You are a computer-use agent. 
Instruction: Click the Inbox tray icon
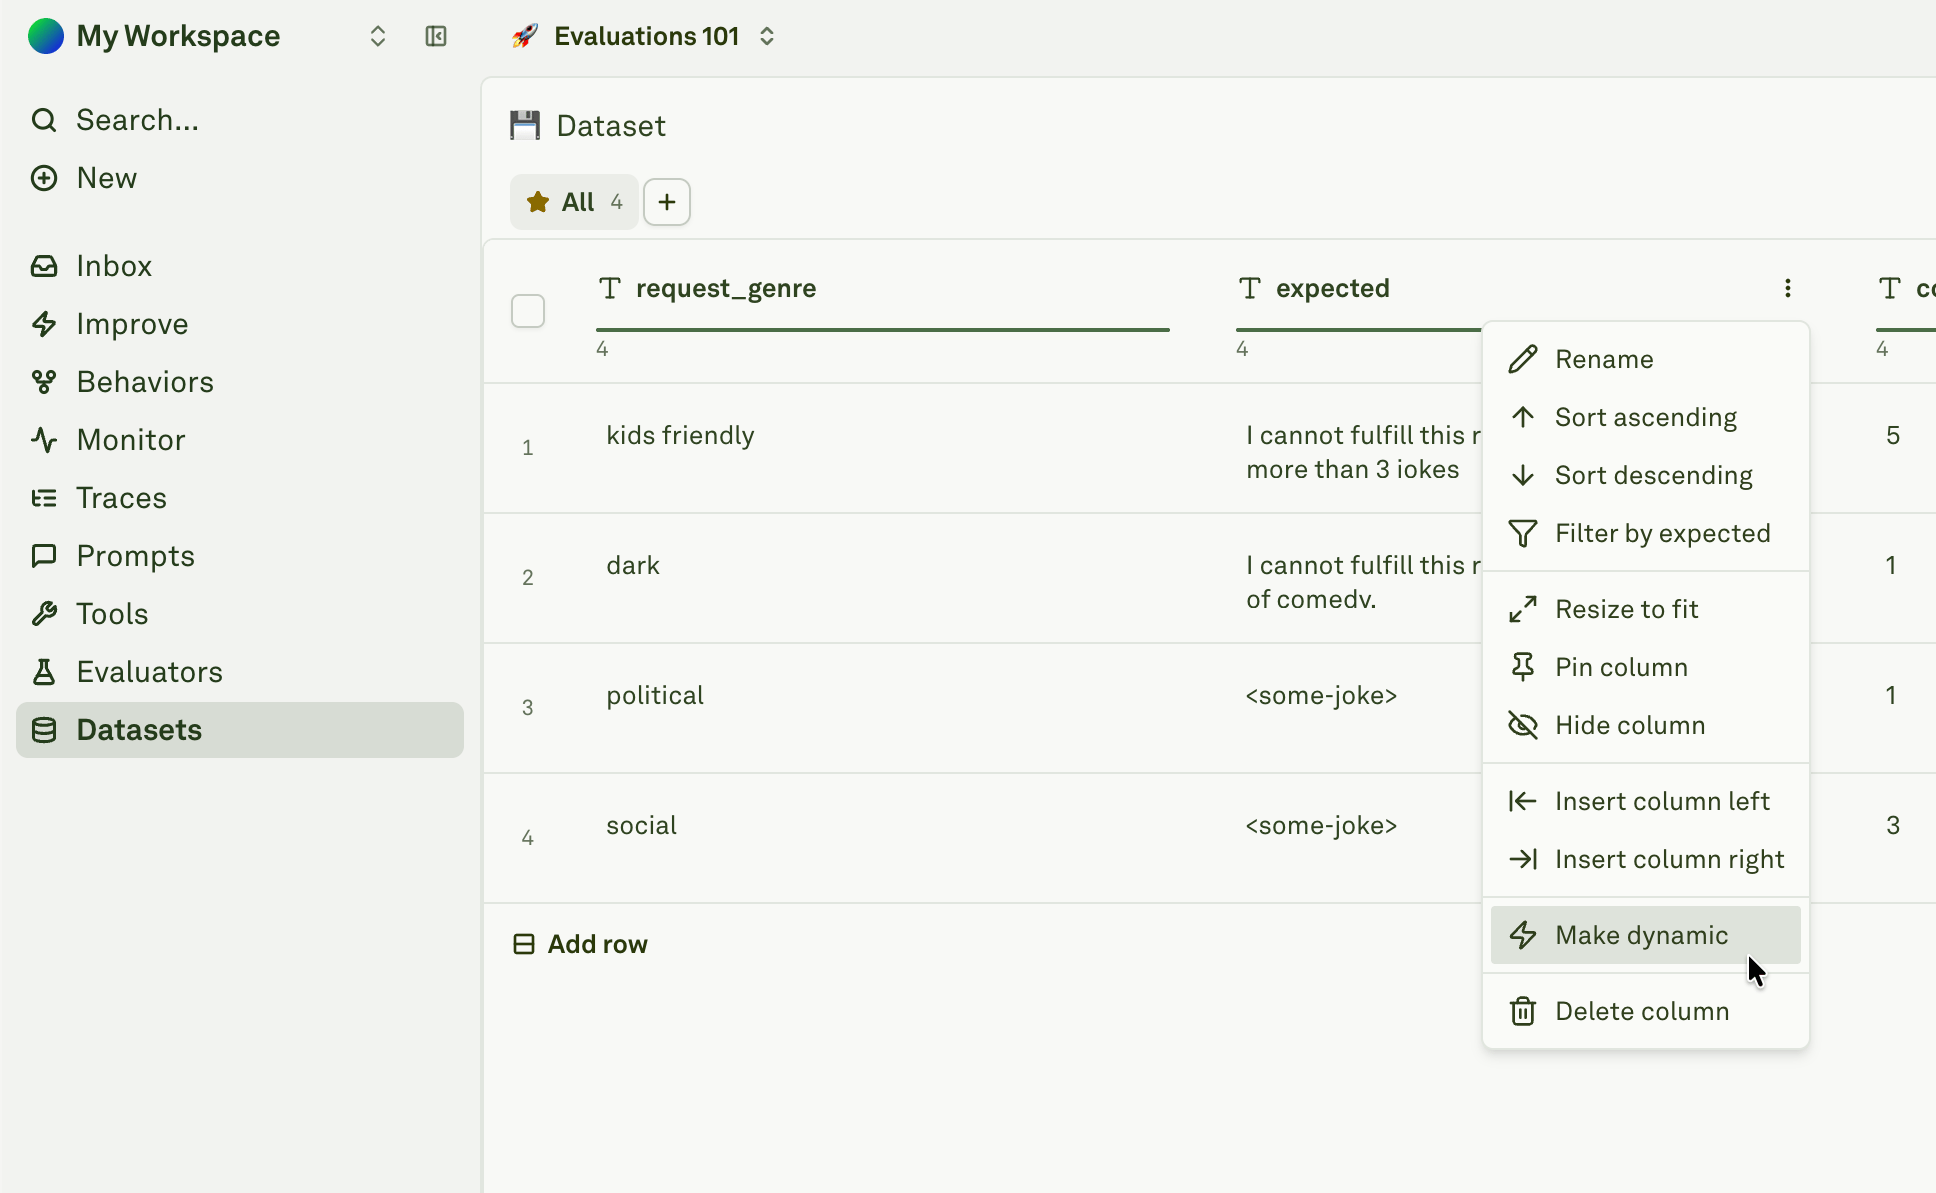pyautogui.click(x=44, y=266)
